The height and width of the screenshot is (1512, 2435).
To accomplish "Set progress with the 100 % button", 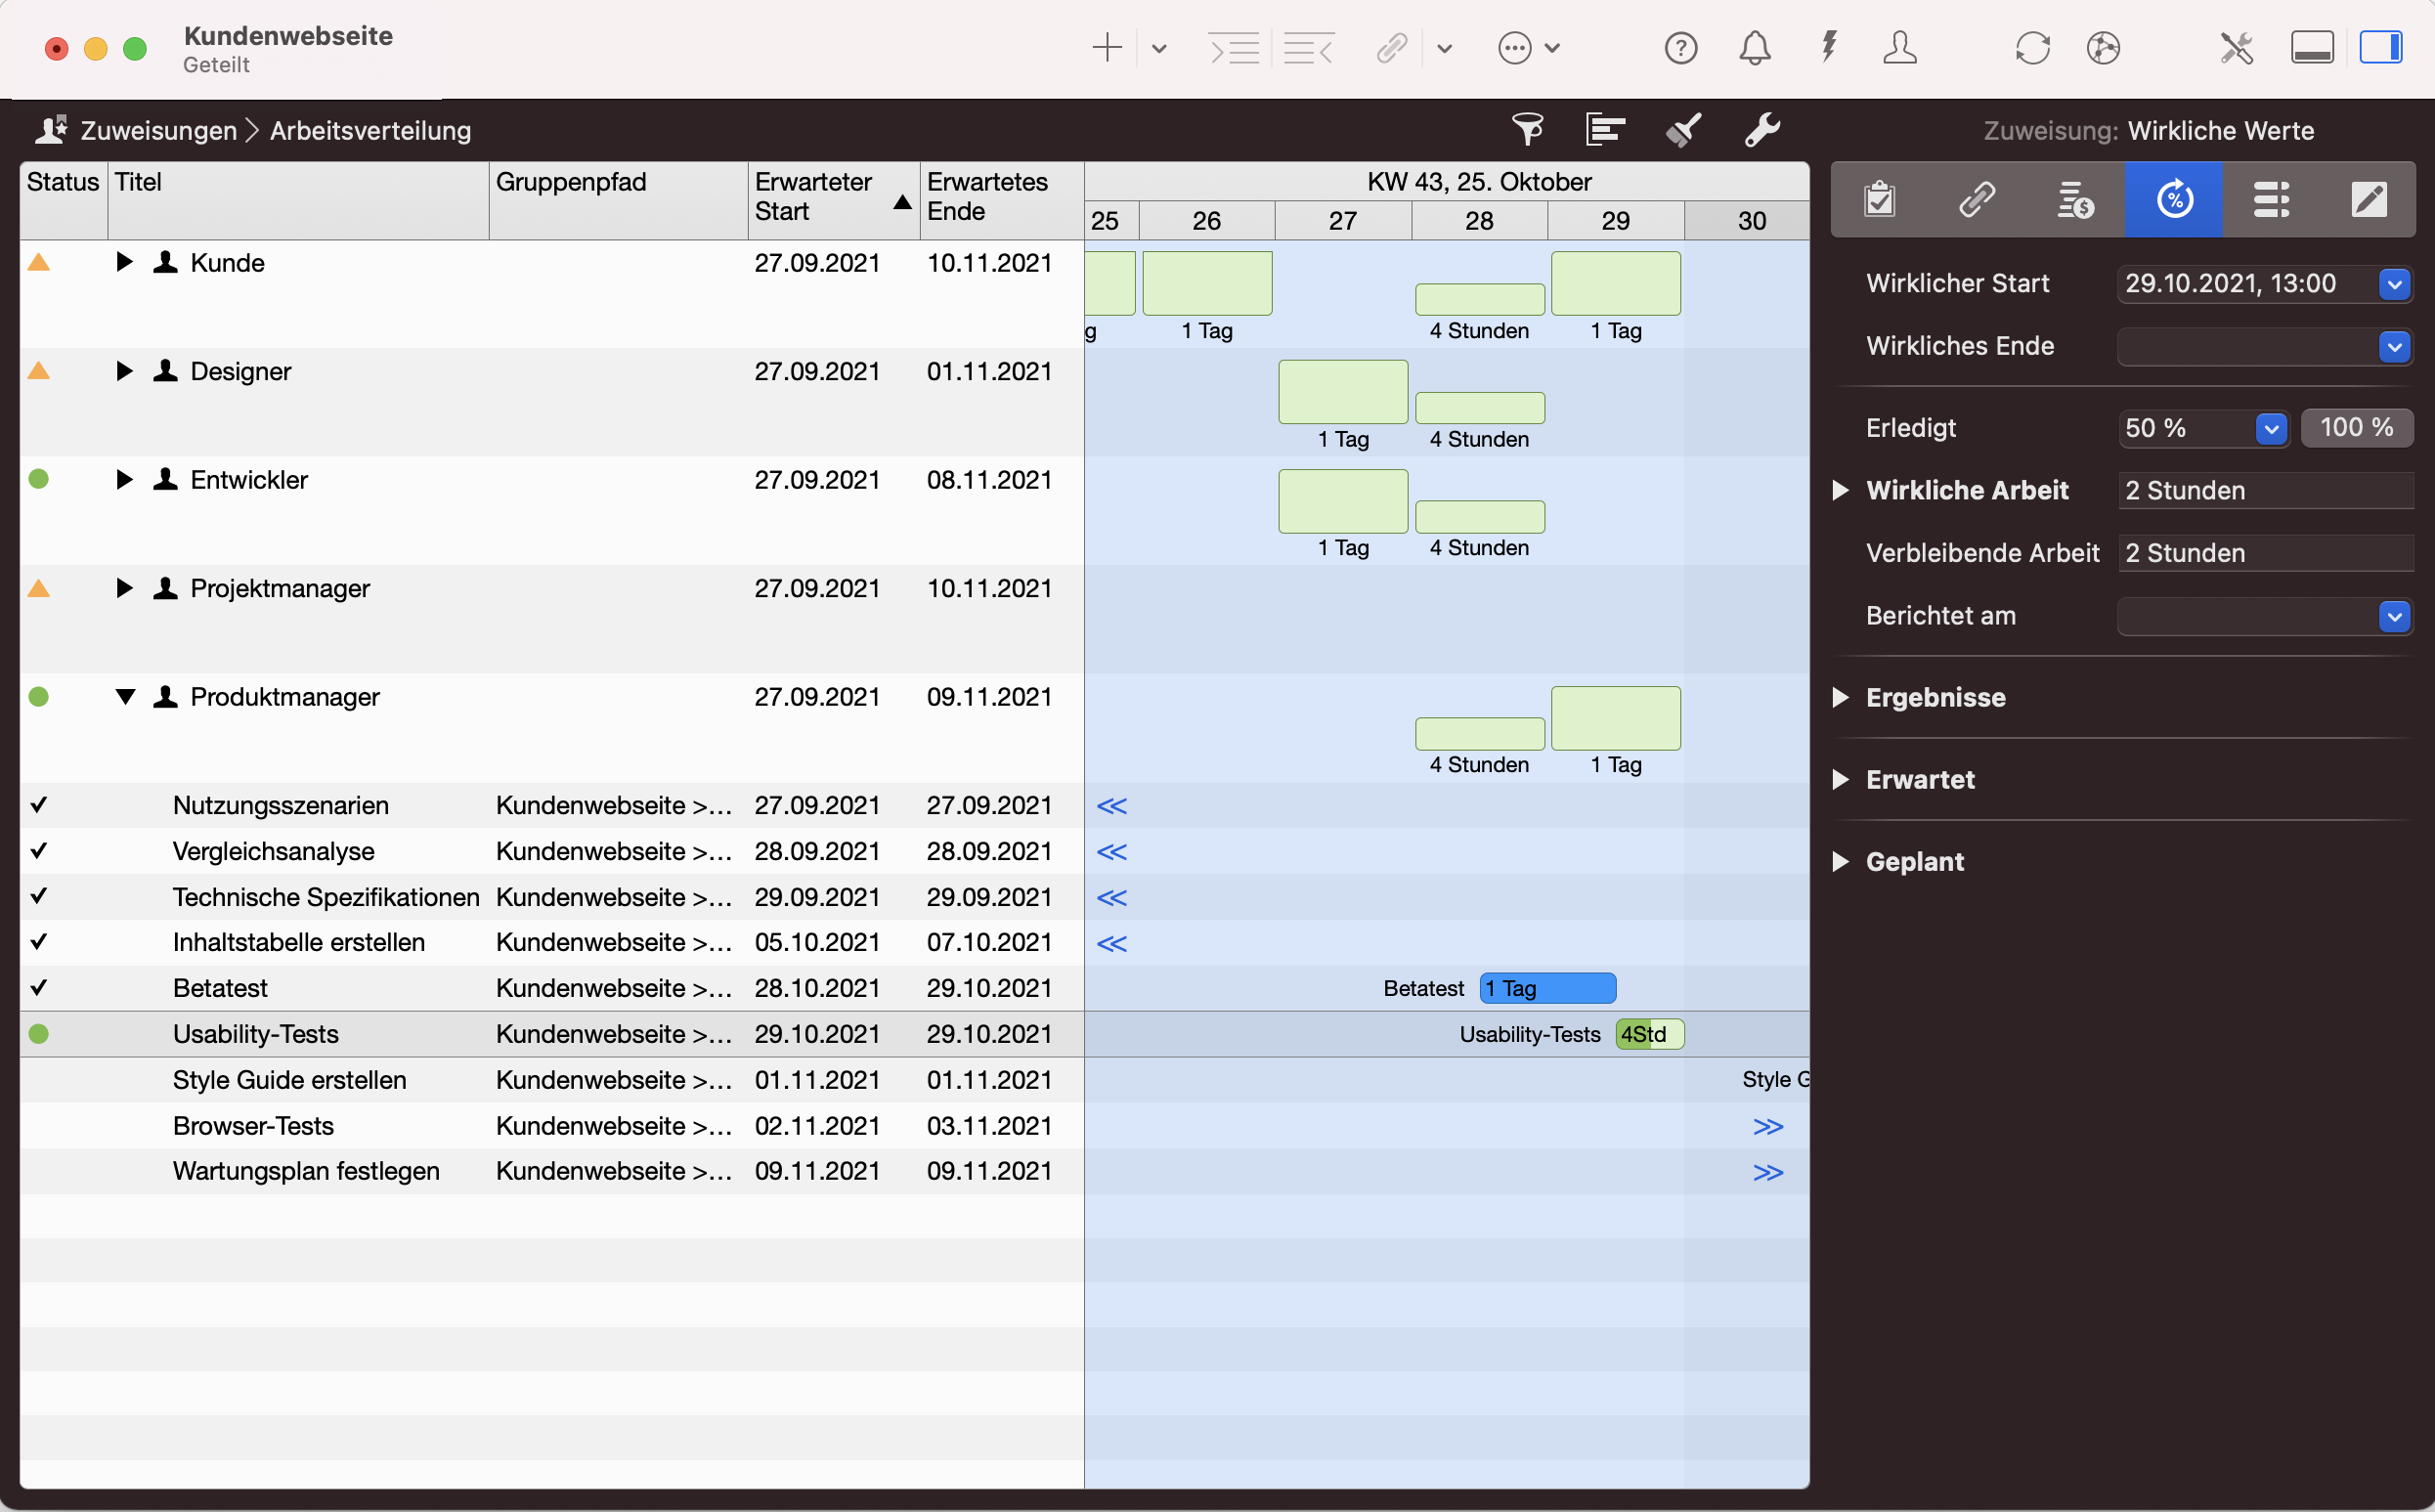I will click(2356, 428).
